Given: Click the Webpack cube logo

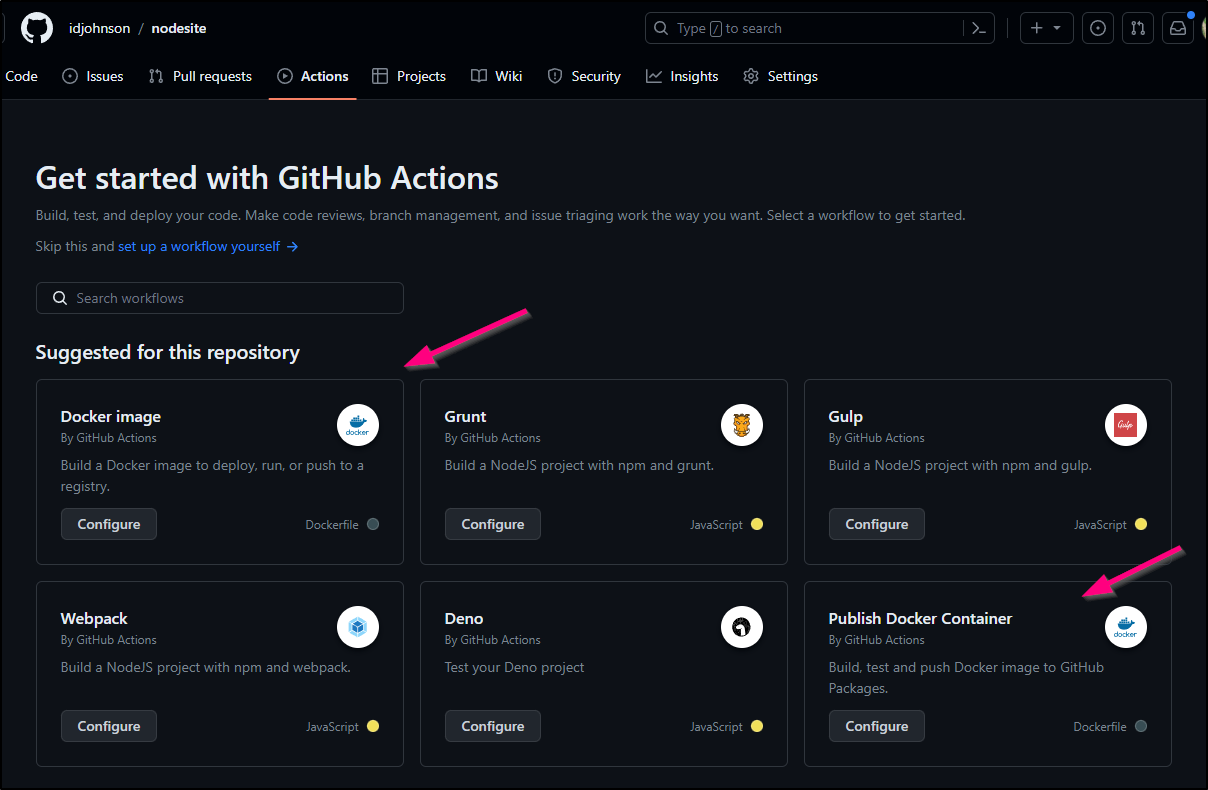Looking at the screenshot, I should click(358, 627).
